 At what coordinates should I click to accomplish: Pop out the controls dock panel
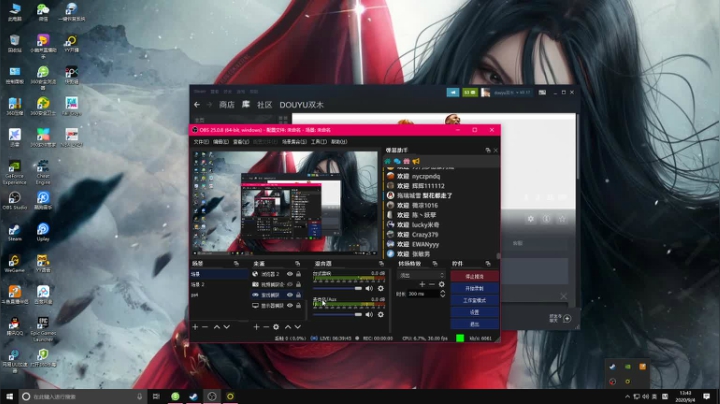488,264
